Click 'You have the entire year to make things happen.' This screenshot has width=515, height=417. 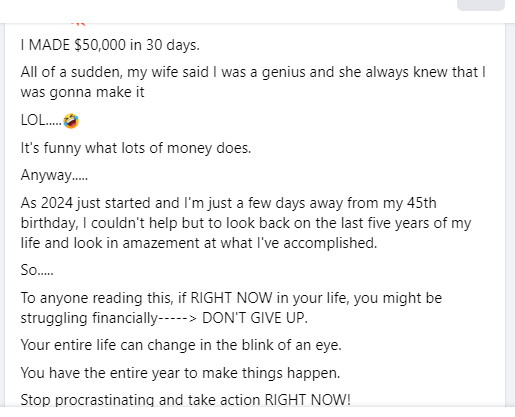(x=180, y=373)
